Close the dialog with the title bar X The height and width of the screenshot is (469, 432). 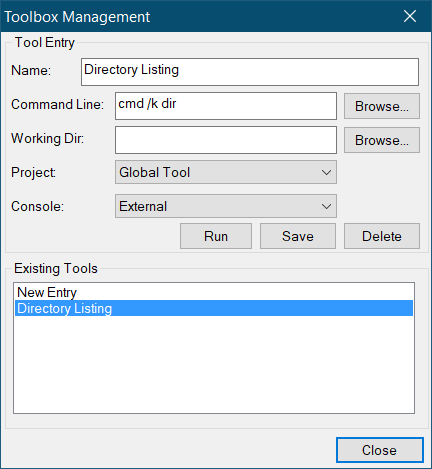410,16
